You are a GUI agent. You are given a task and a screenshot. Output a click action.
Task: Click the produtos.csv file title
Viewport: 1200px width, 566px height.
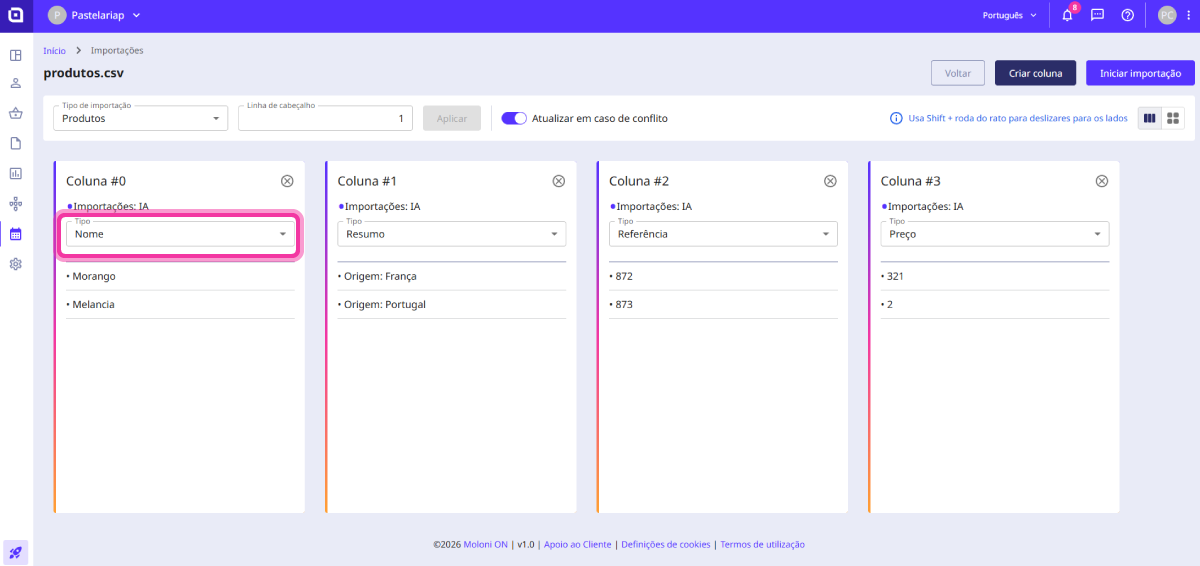84,73
